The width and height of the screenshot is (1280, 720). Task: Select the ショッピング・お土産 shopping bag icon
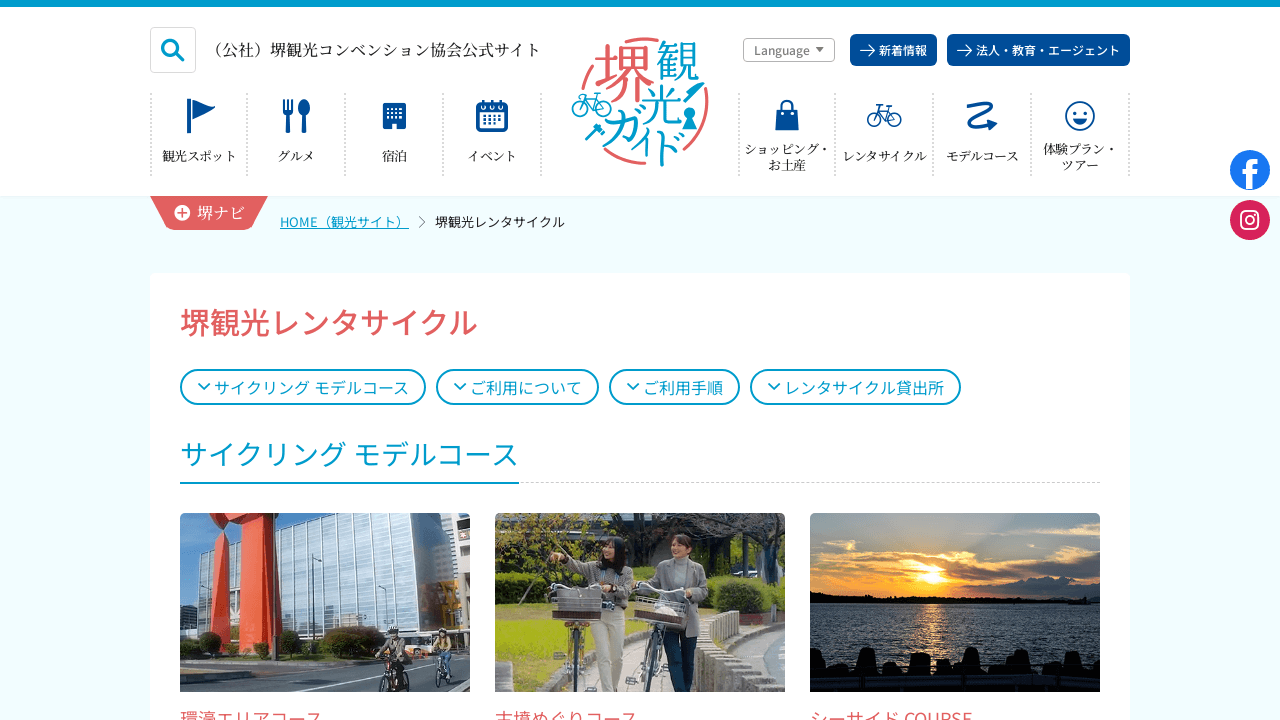(x=786, y=114)
